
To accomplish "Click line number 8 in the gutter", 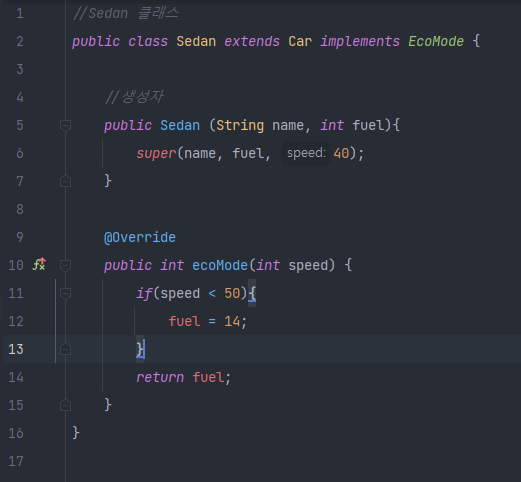I will 20,209.
